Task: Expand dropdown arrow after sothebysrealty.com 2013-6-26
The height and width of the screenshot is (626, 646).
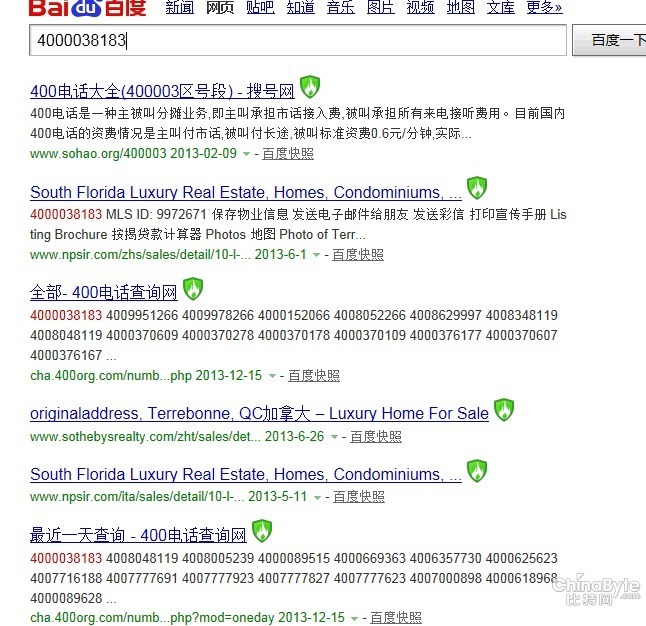Action: [335, 437]
